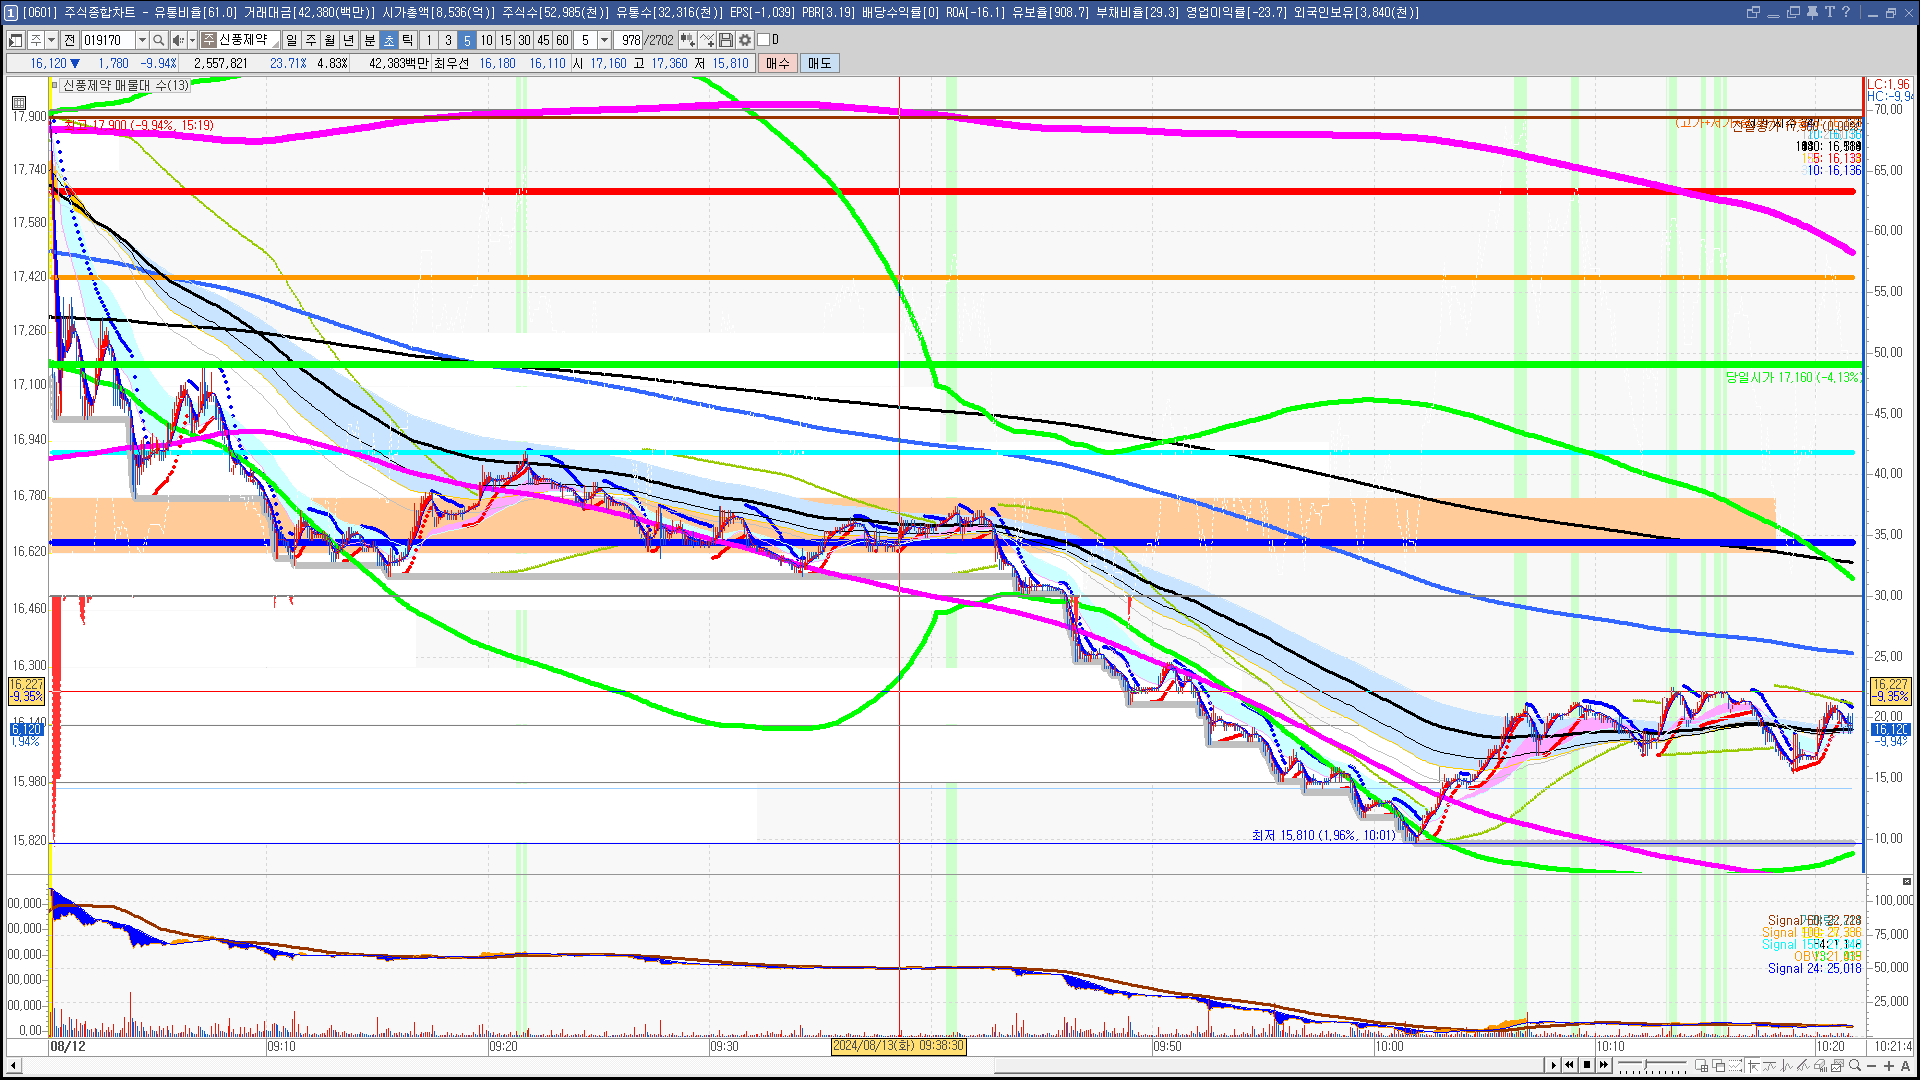
Task: Select the 초 (seconds) chart period
Action: pos(389,40)
